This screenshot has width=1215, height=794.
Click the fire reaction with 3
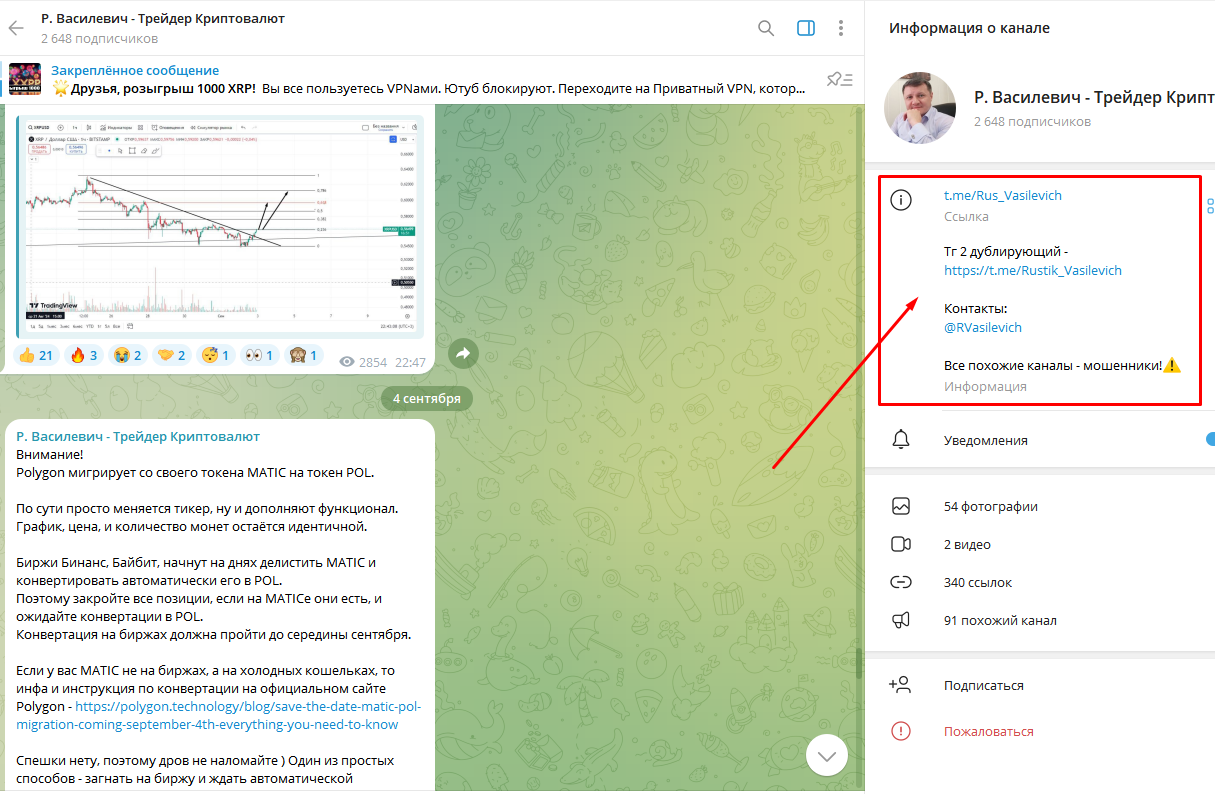[x=83, y=355]
